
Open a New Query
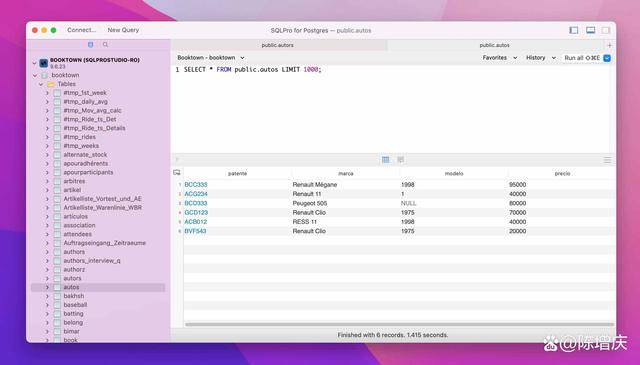coord(123,30)
